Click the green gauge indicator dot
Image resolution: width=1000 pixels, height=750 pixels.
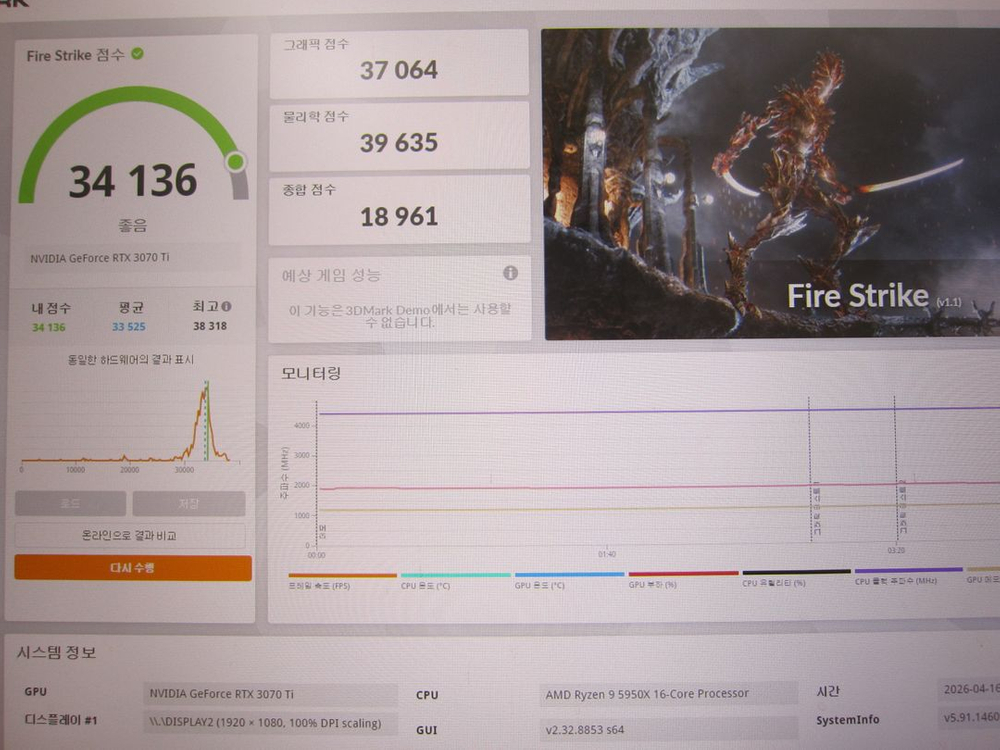point(235,162)
